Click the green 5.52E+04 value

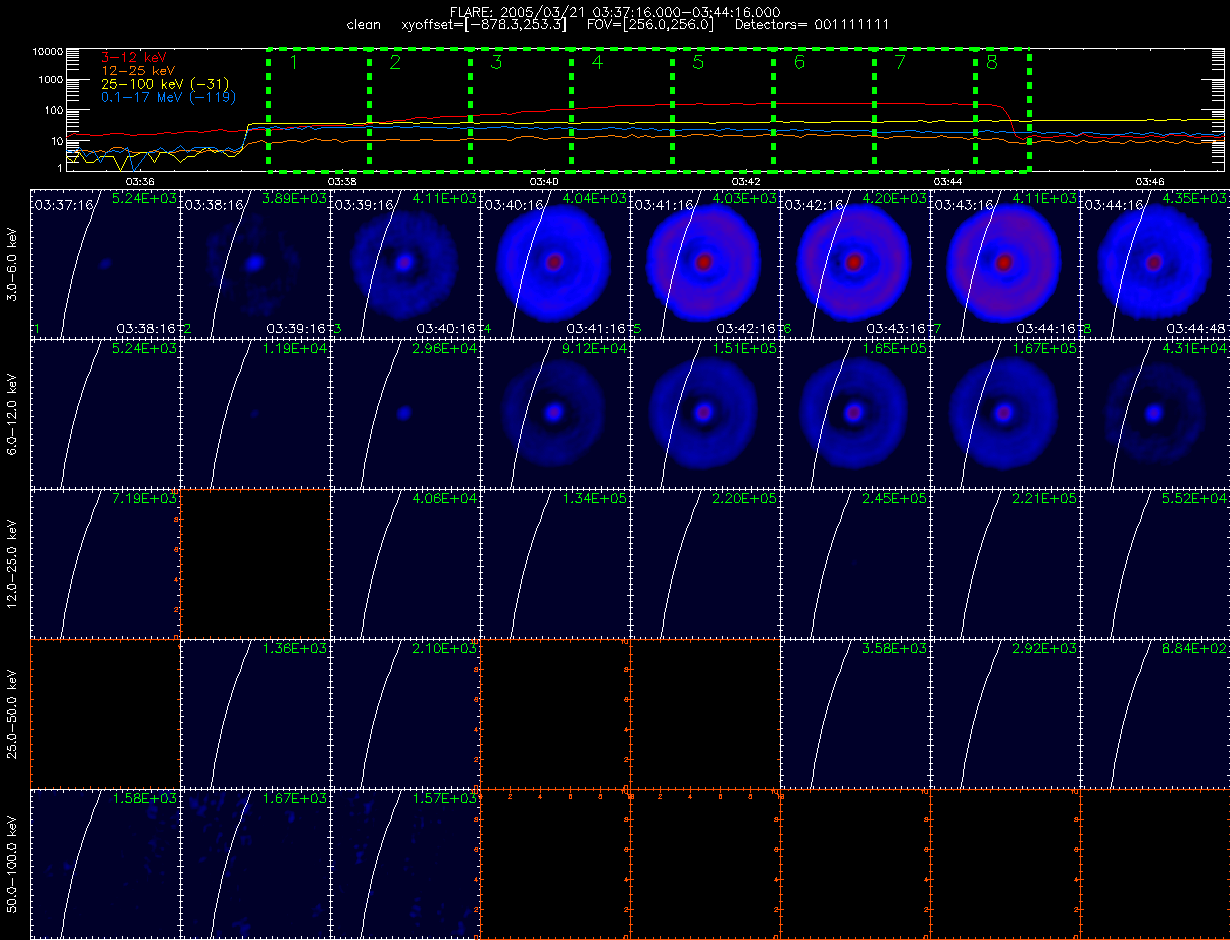pos(1195,499)
